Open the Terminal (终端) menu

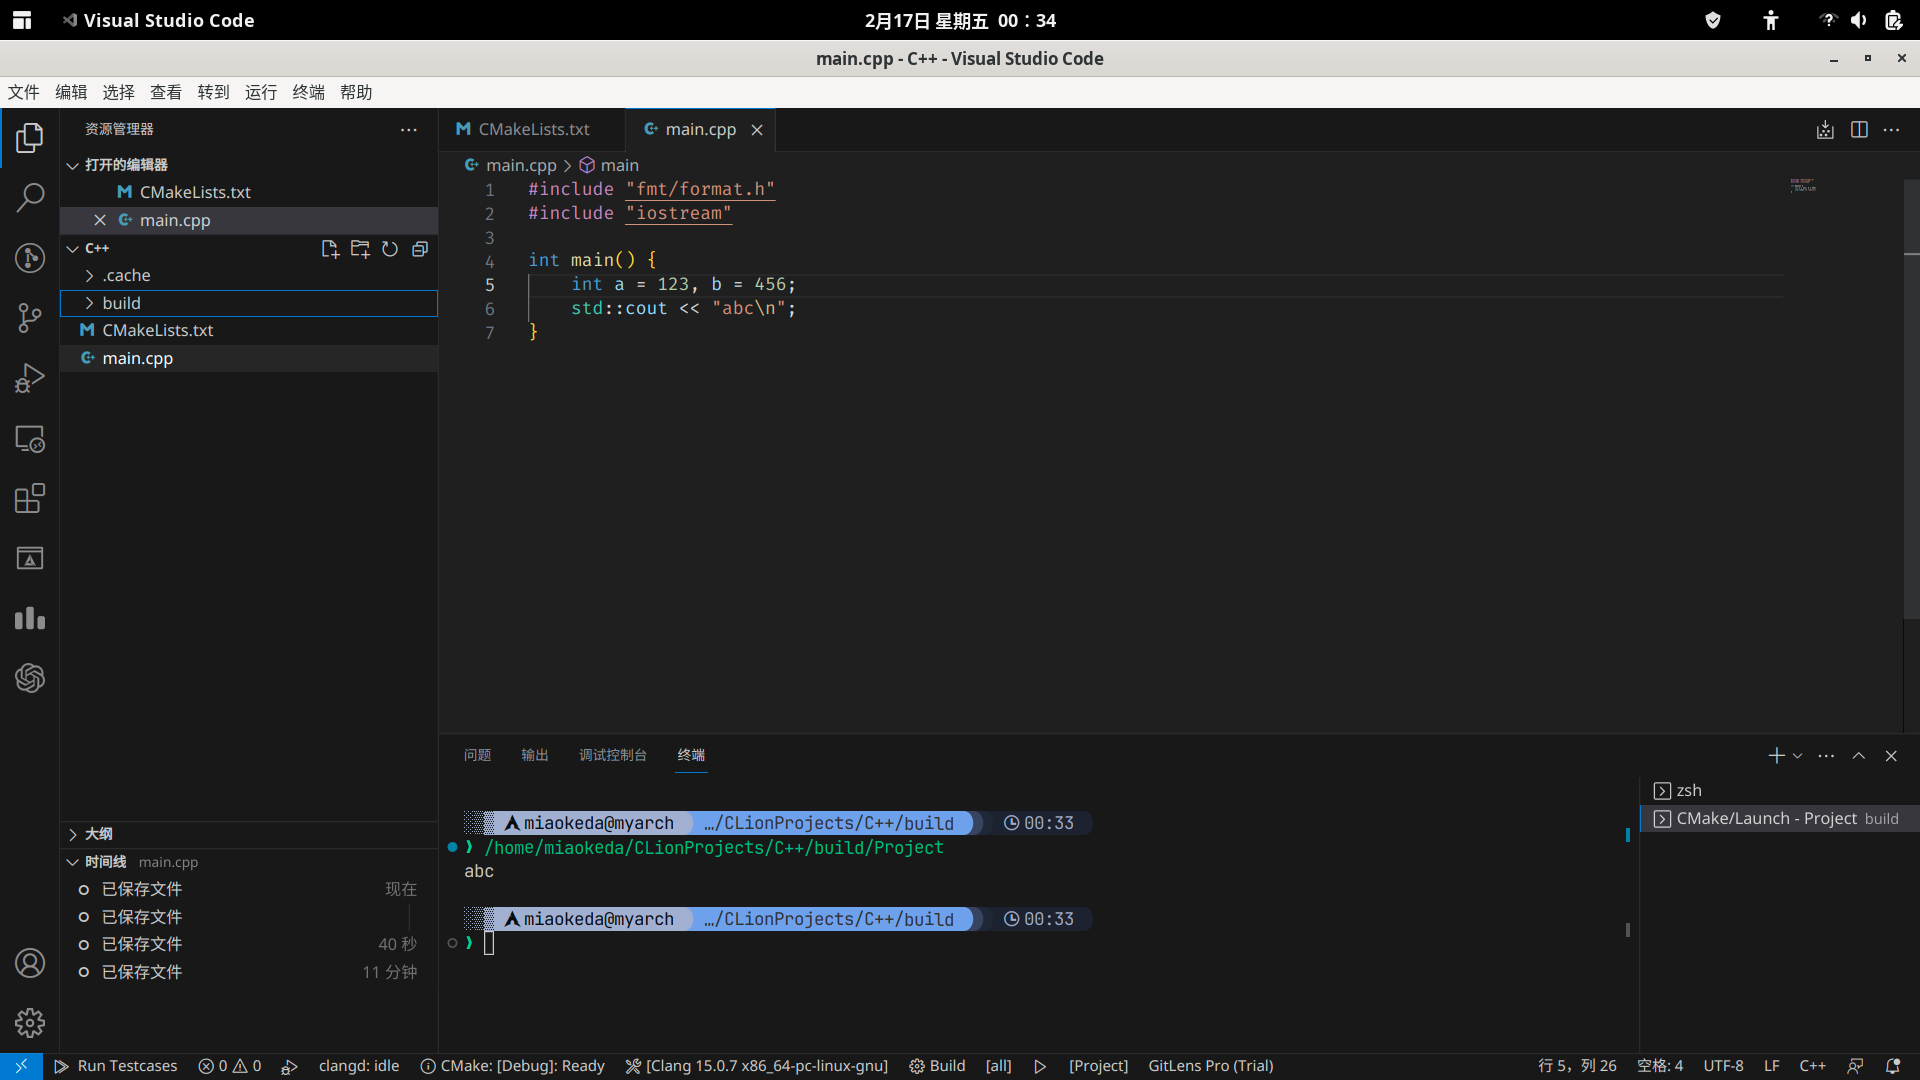pos(308,92)
